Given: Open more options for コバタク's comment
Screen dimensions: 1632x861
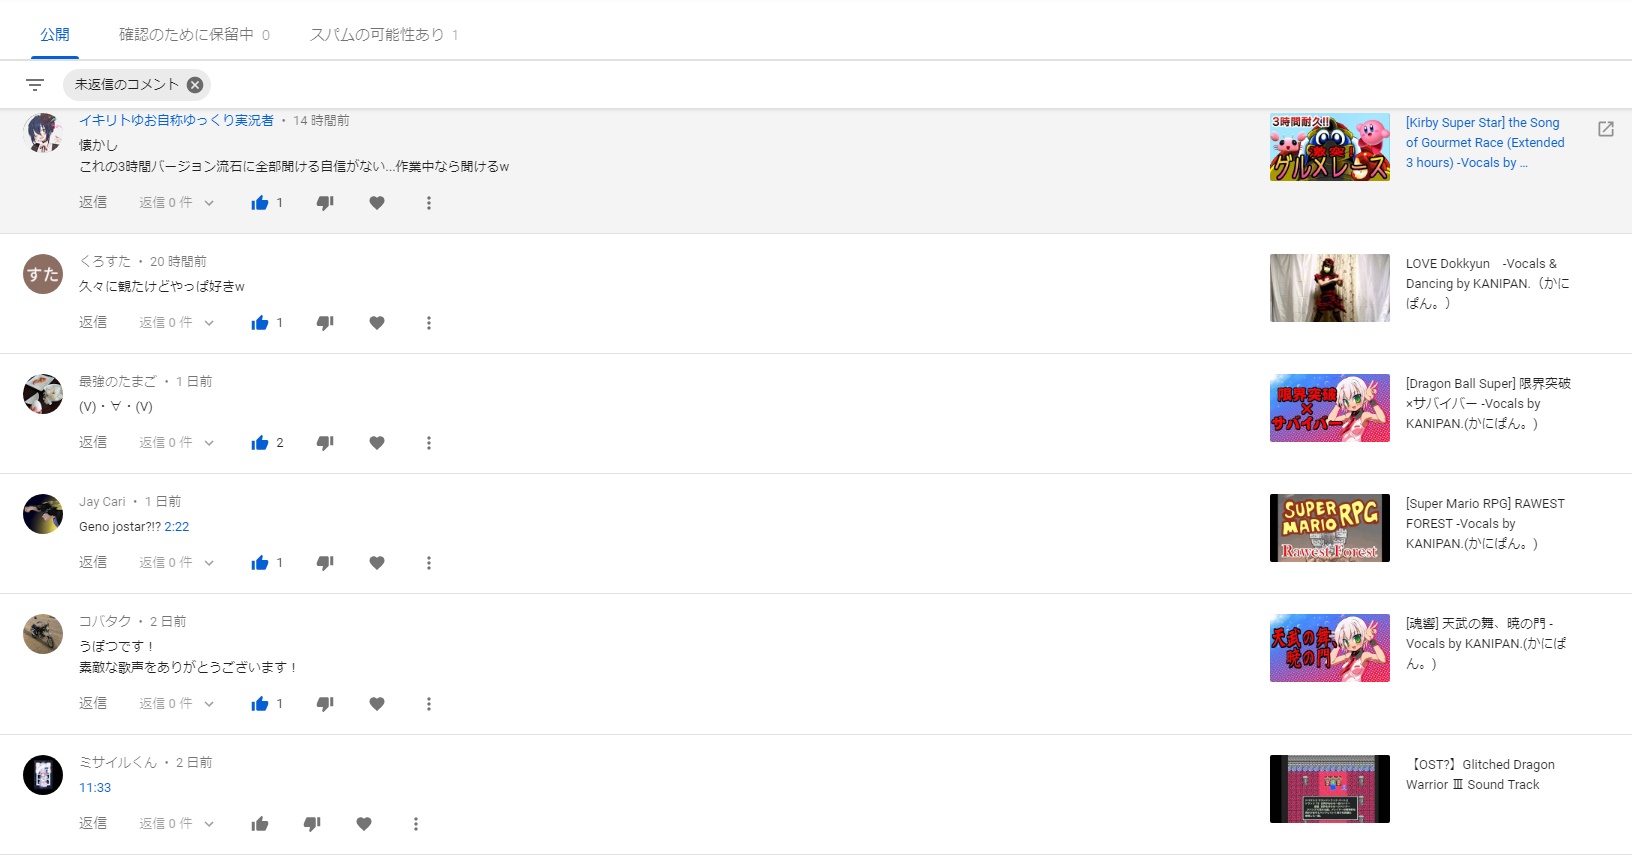Looking at the screenshot, I should pos(429,704).
